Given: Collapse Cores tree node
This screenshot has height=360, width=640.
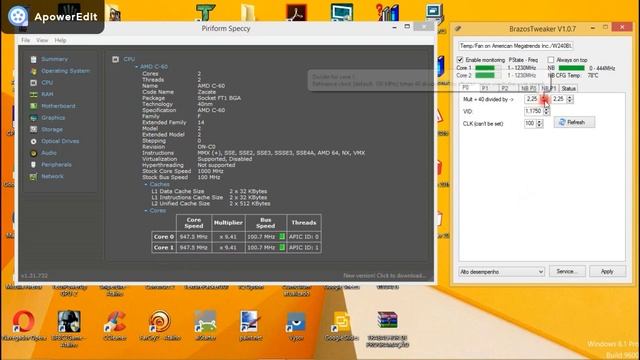Looking at the screenshot, I should (x=146, y=211).
